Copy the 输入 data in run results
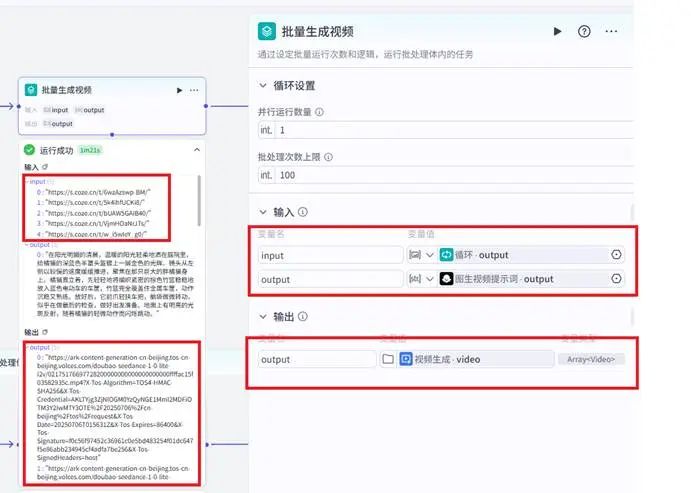The width and height of the screenshot is (691, 493). click(45, 167)
